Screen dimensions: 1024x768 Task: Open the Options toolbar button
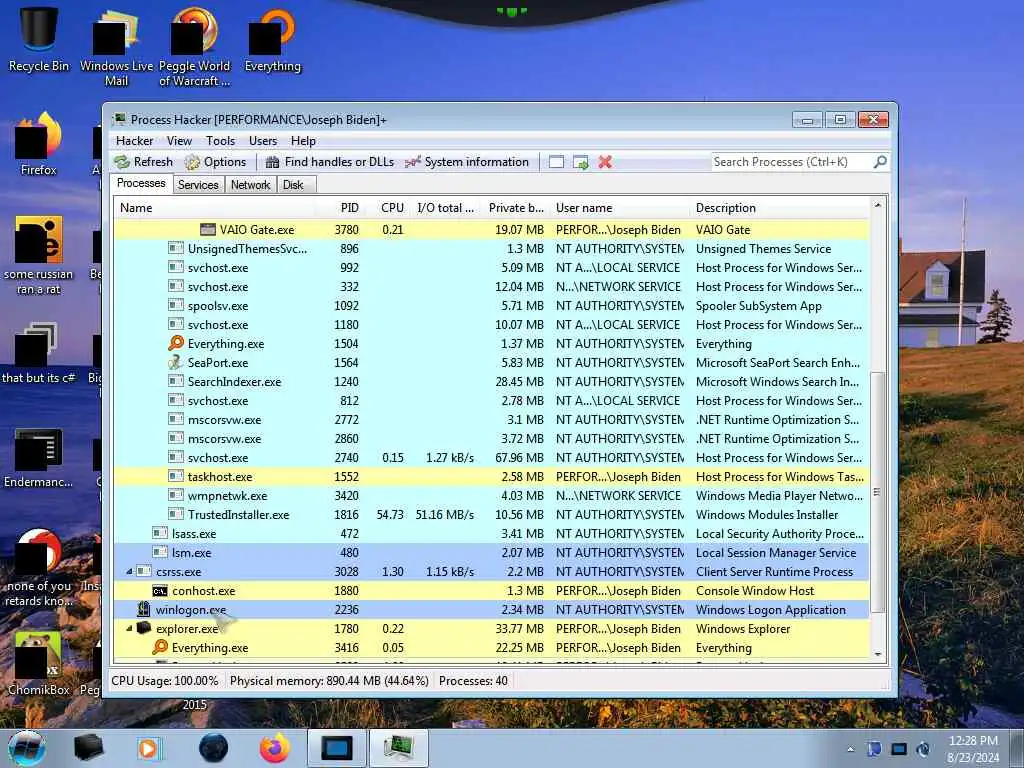tap(216, 162)
